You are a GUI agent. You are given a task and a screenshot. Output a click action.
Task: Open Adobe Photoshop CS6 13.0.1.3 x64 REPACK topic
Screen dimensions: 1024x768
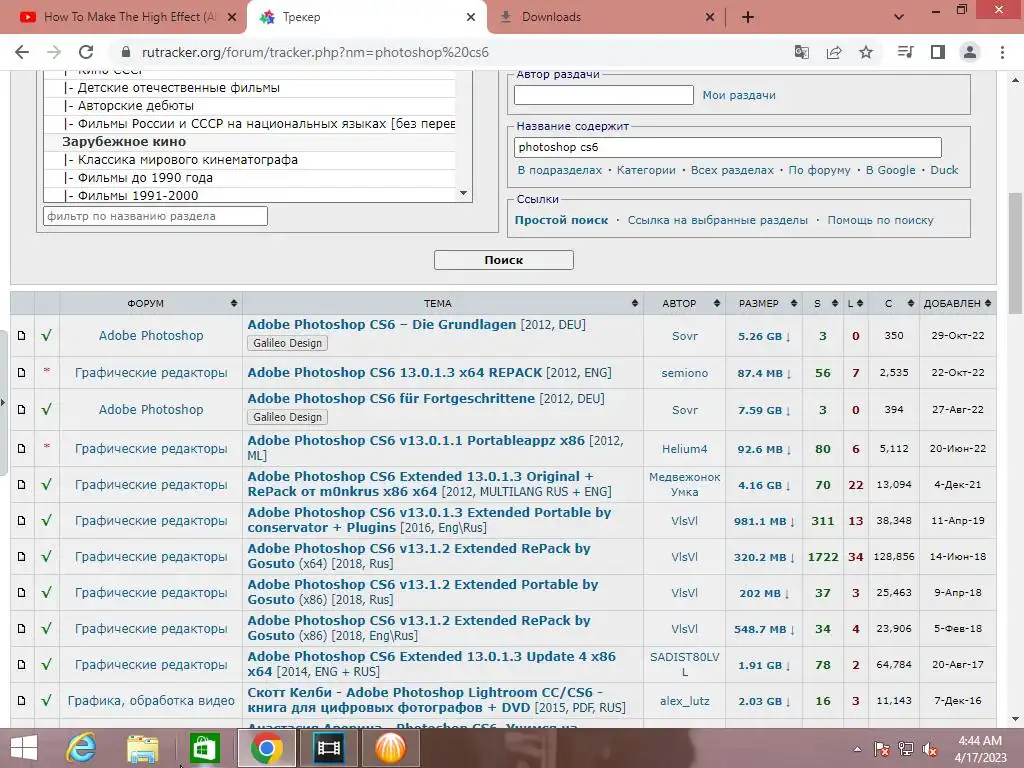(x=394, y=372)
